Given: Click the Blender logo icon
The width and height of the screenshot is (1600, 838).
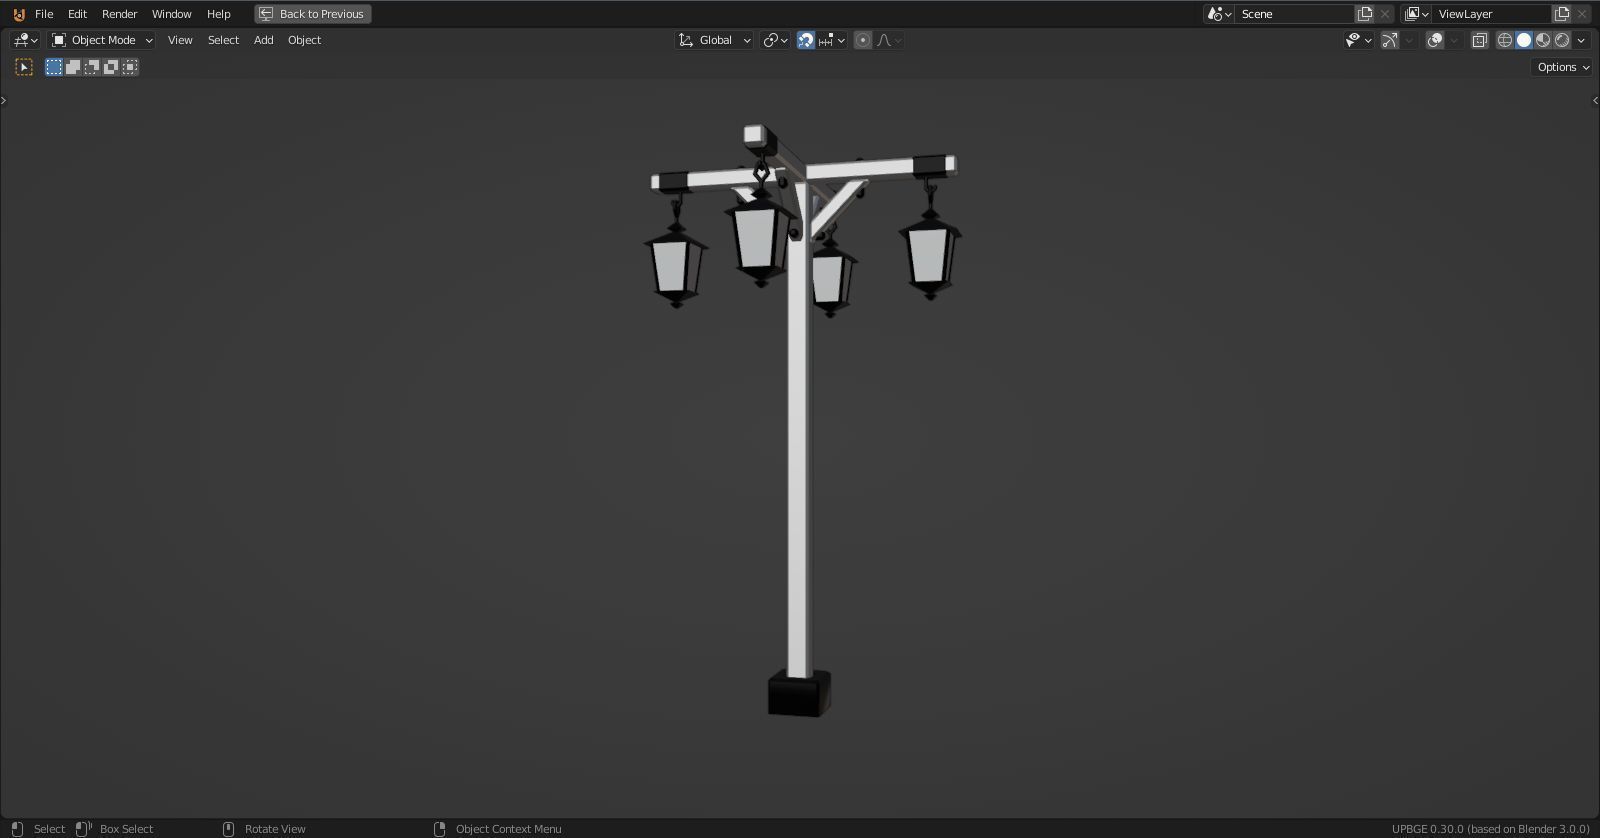Looking at the screenshot, I should 18,14.
